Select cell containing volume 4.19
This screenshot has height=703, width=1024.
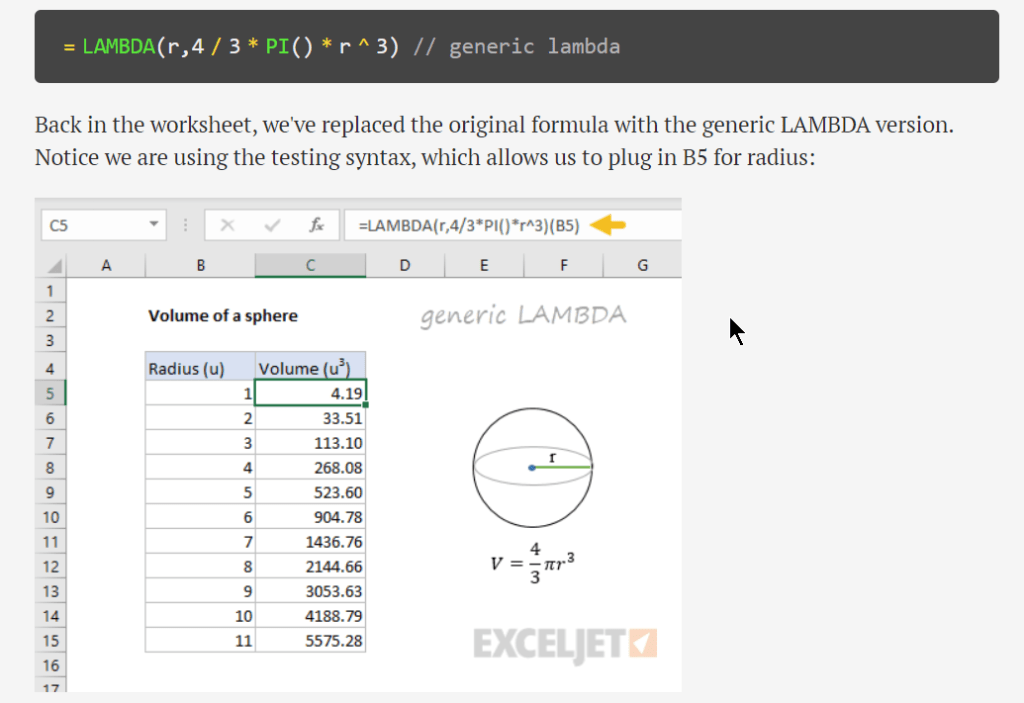tap(310, 393)
